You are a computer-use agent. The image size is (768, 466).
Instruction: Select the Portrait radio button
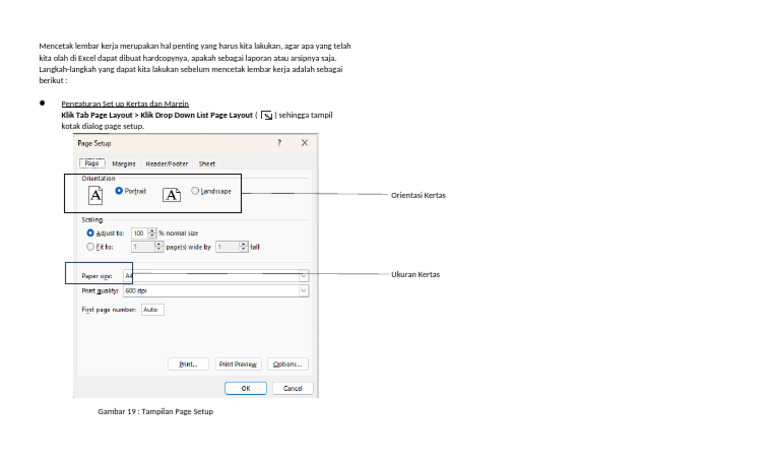pos(119,191)
